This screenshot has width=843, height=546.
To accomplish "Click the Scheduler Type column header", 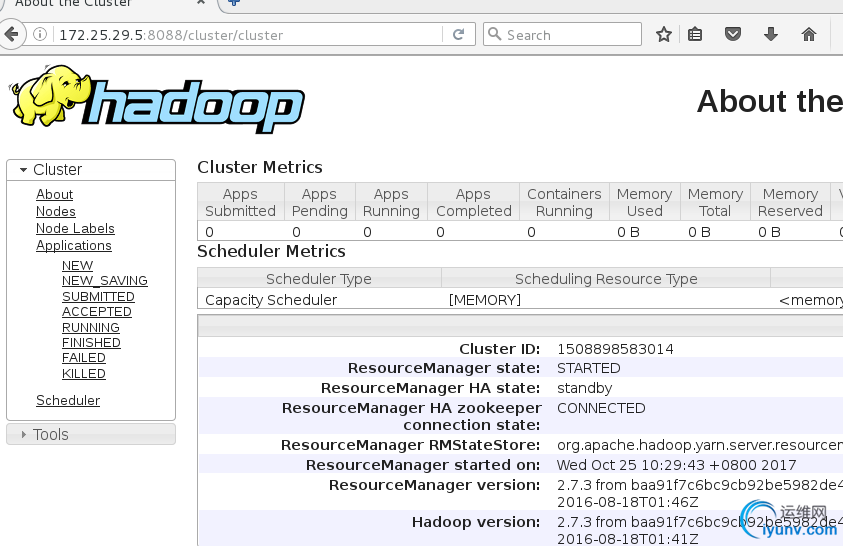I will click(319, 279).
